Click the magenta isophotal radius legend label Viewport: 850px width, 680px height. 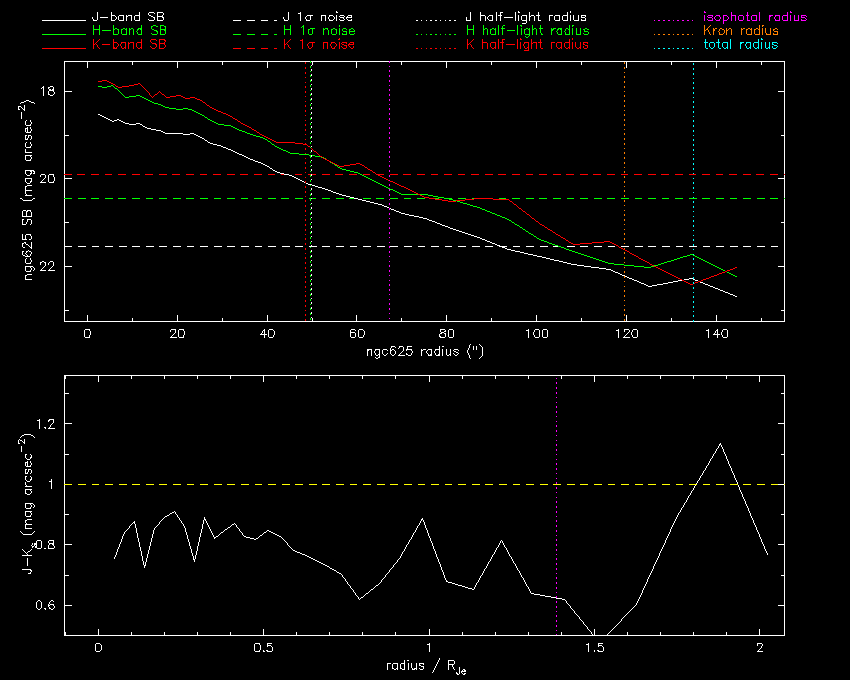755,17
